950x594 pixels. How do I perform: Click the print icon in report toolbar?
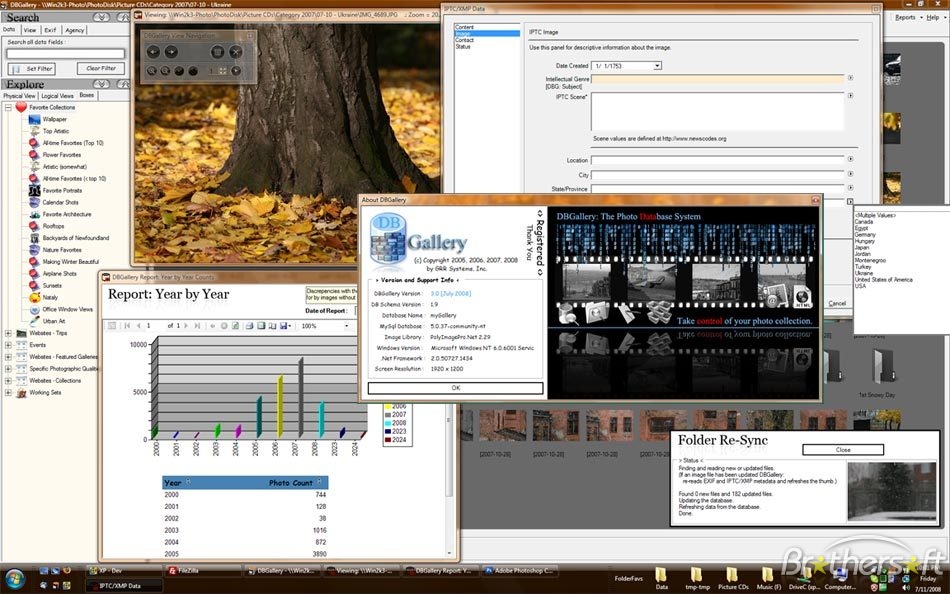coord(249,326)
